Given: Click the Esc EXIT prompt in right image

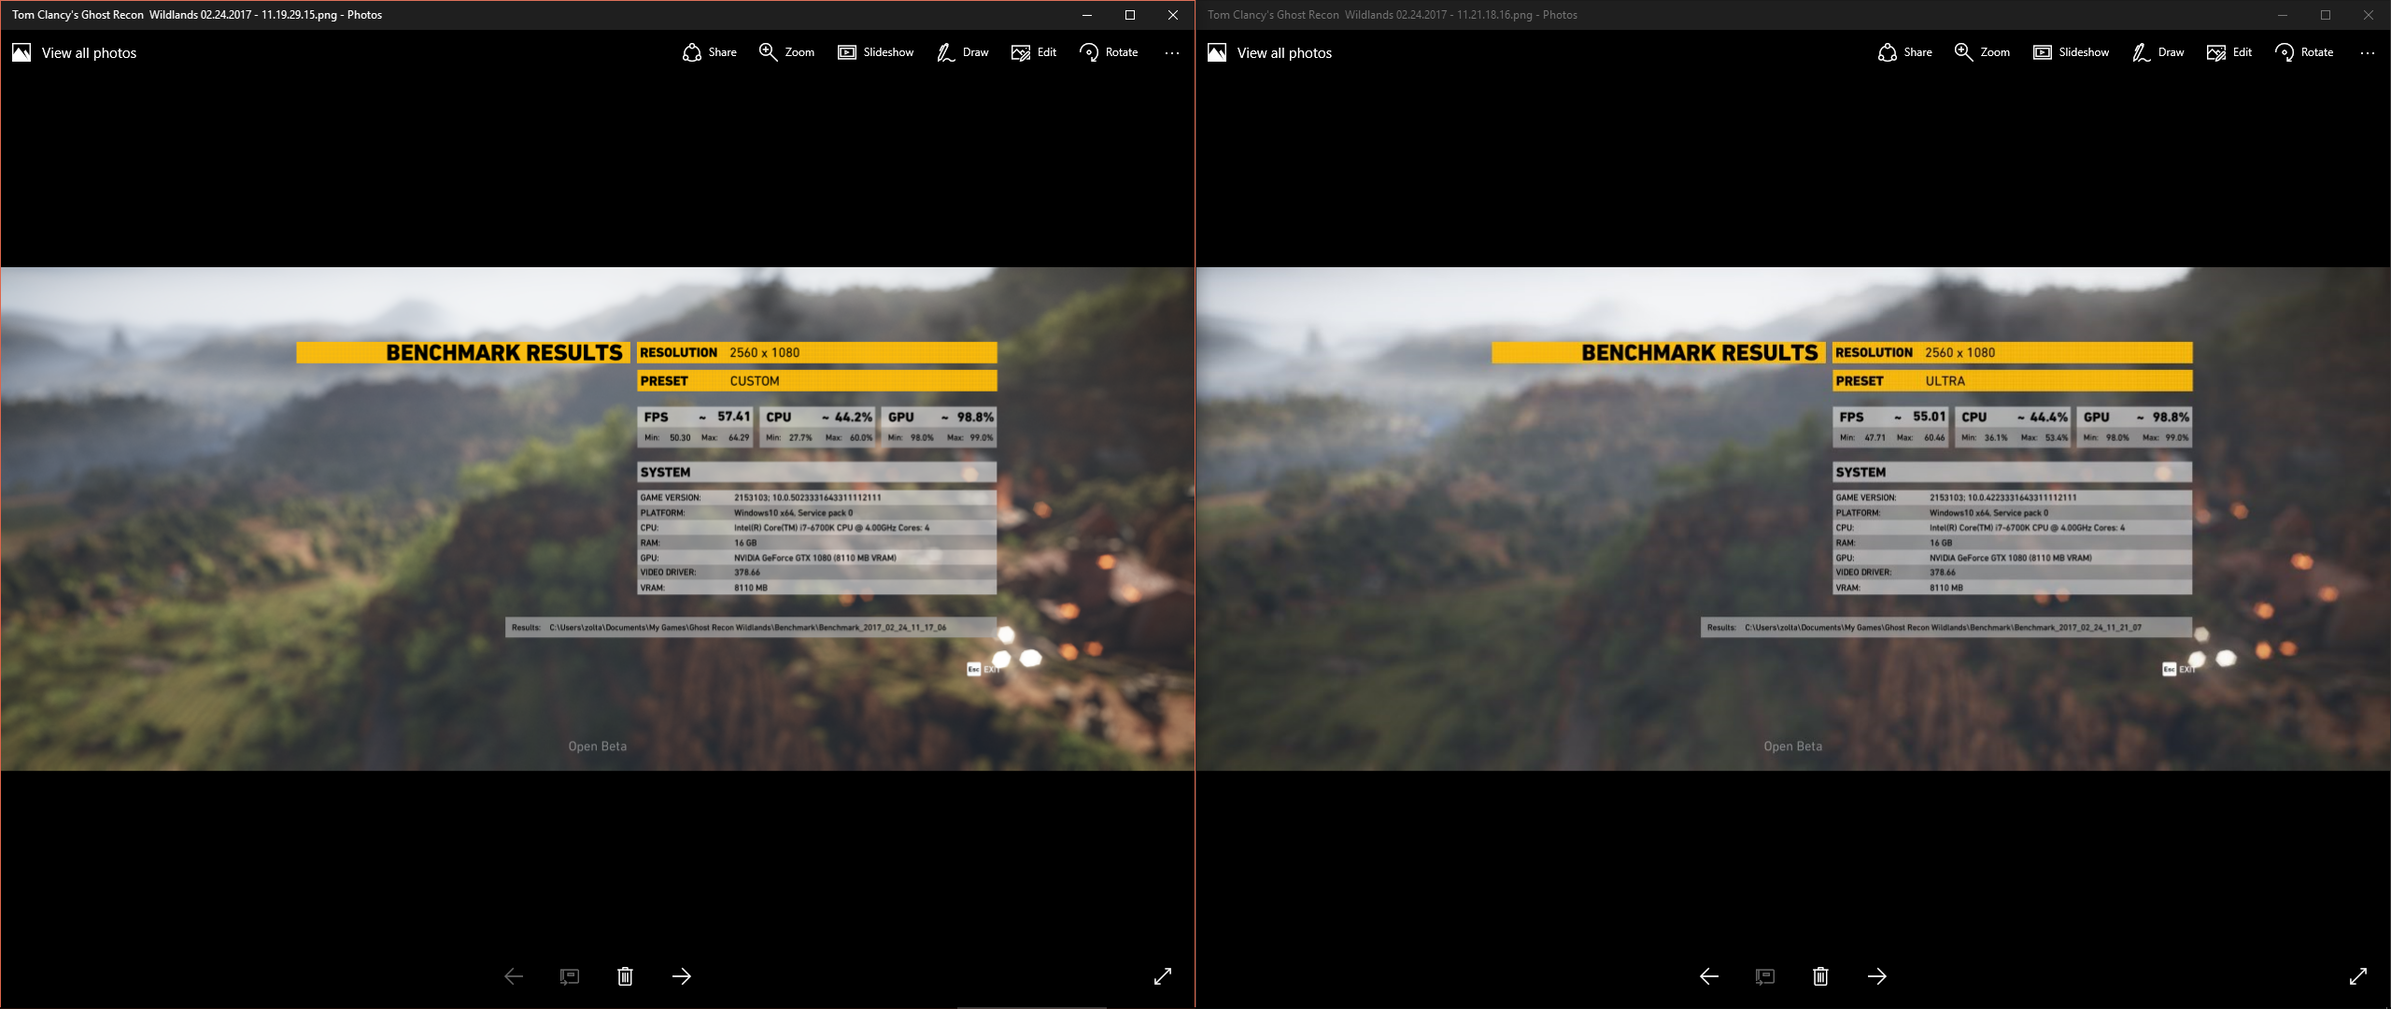Looking at the screenshot, I should [2179, 669].
